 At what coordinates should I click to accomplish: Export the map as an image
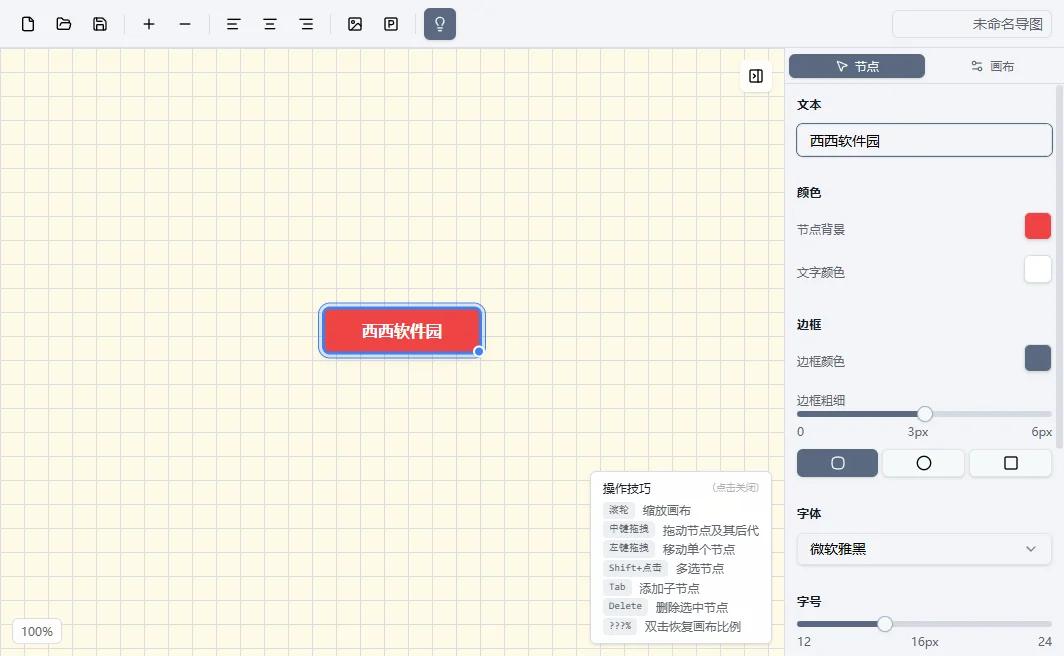(x=355, y=24)
